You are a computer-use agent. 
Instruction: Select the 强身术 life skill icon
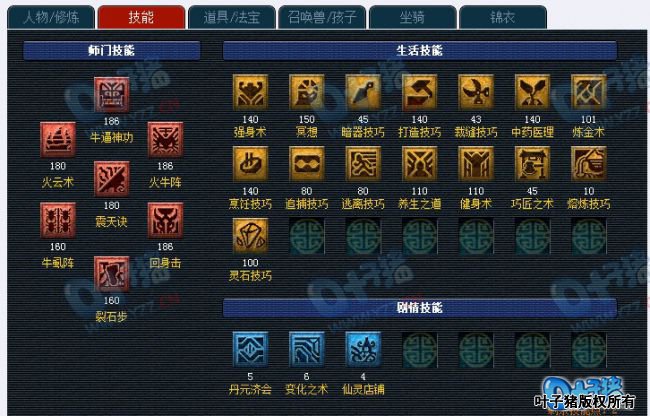tap(250, 92)
